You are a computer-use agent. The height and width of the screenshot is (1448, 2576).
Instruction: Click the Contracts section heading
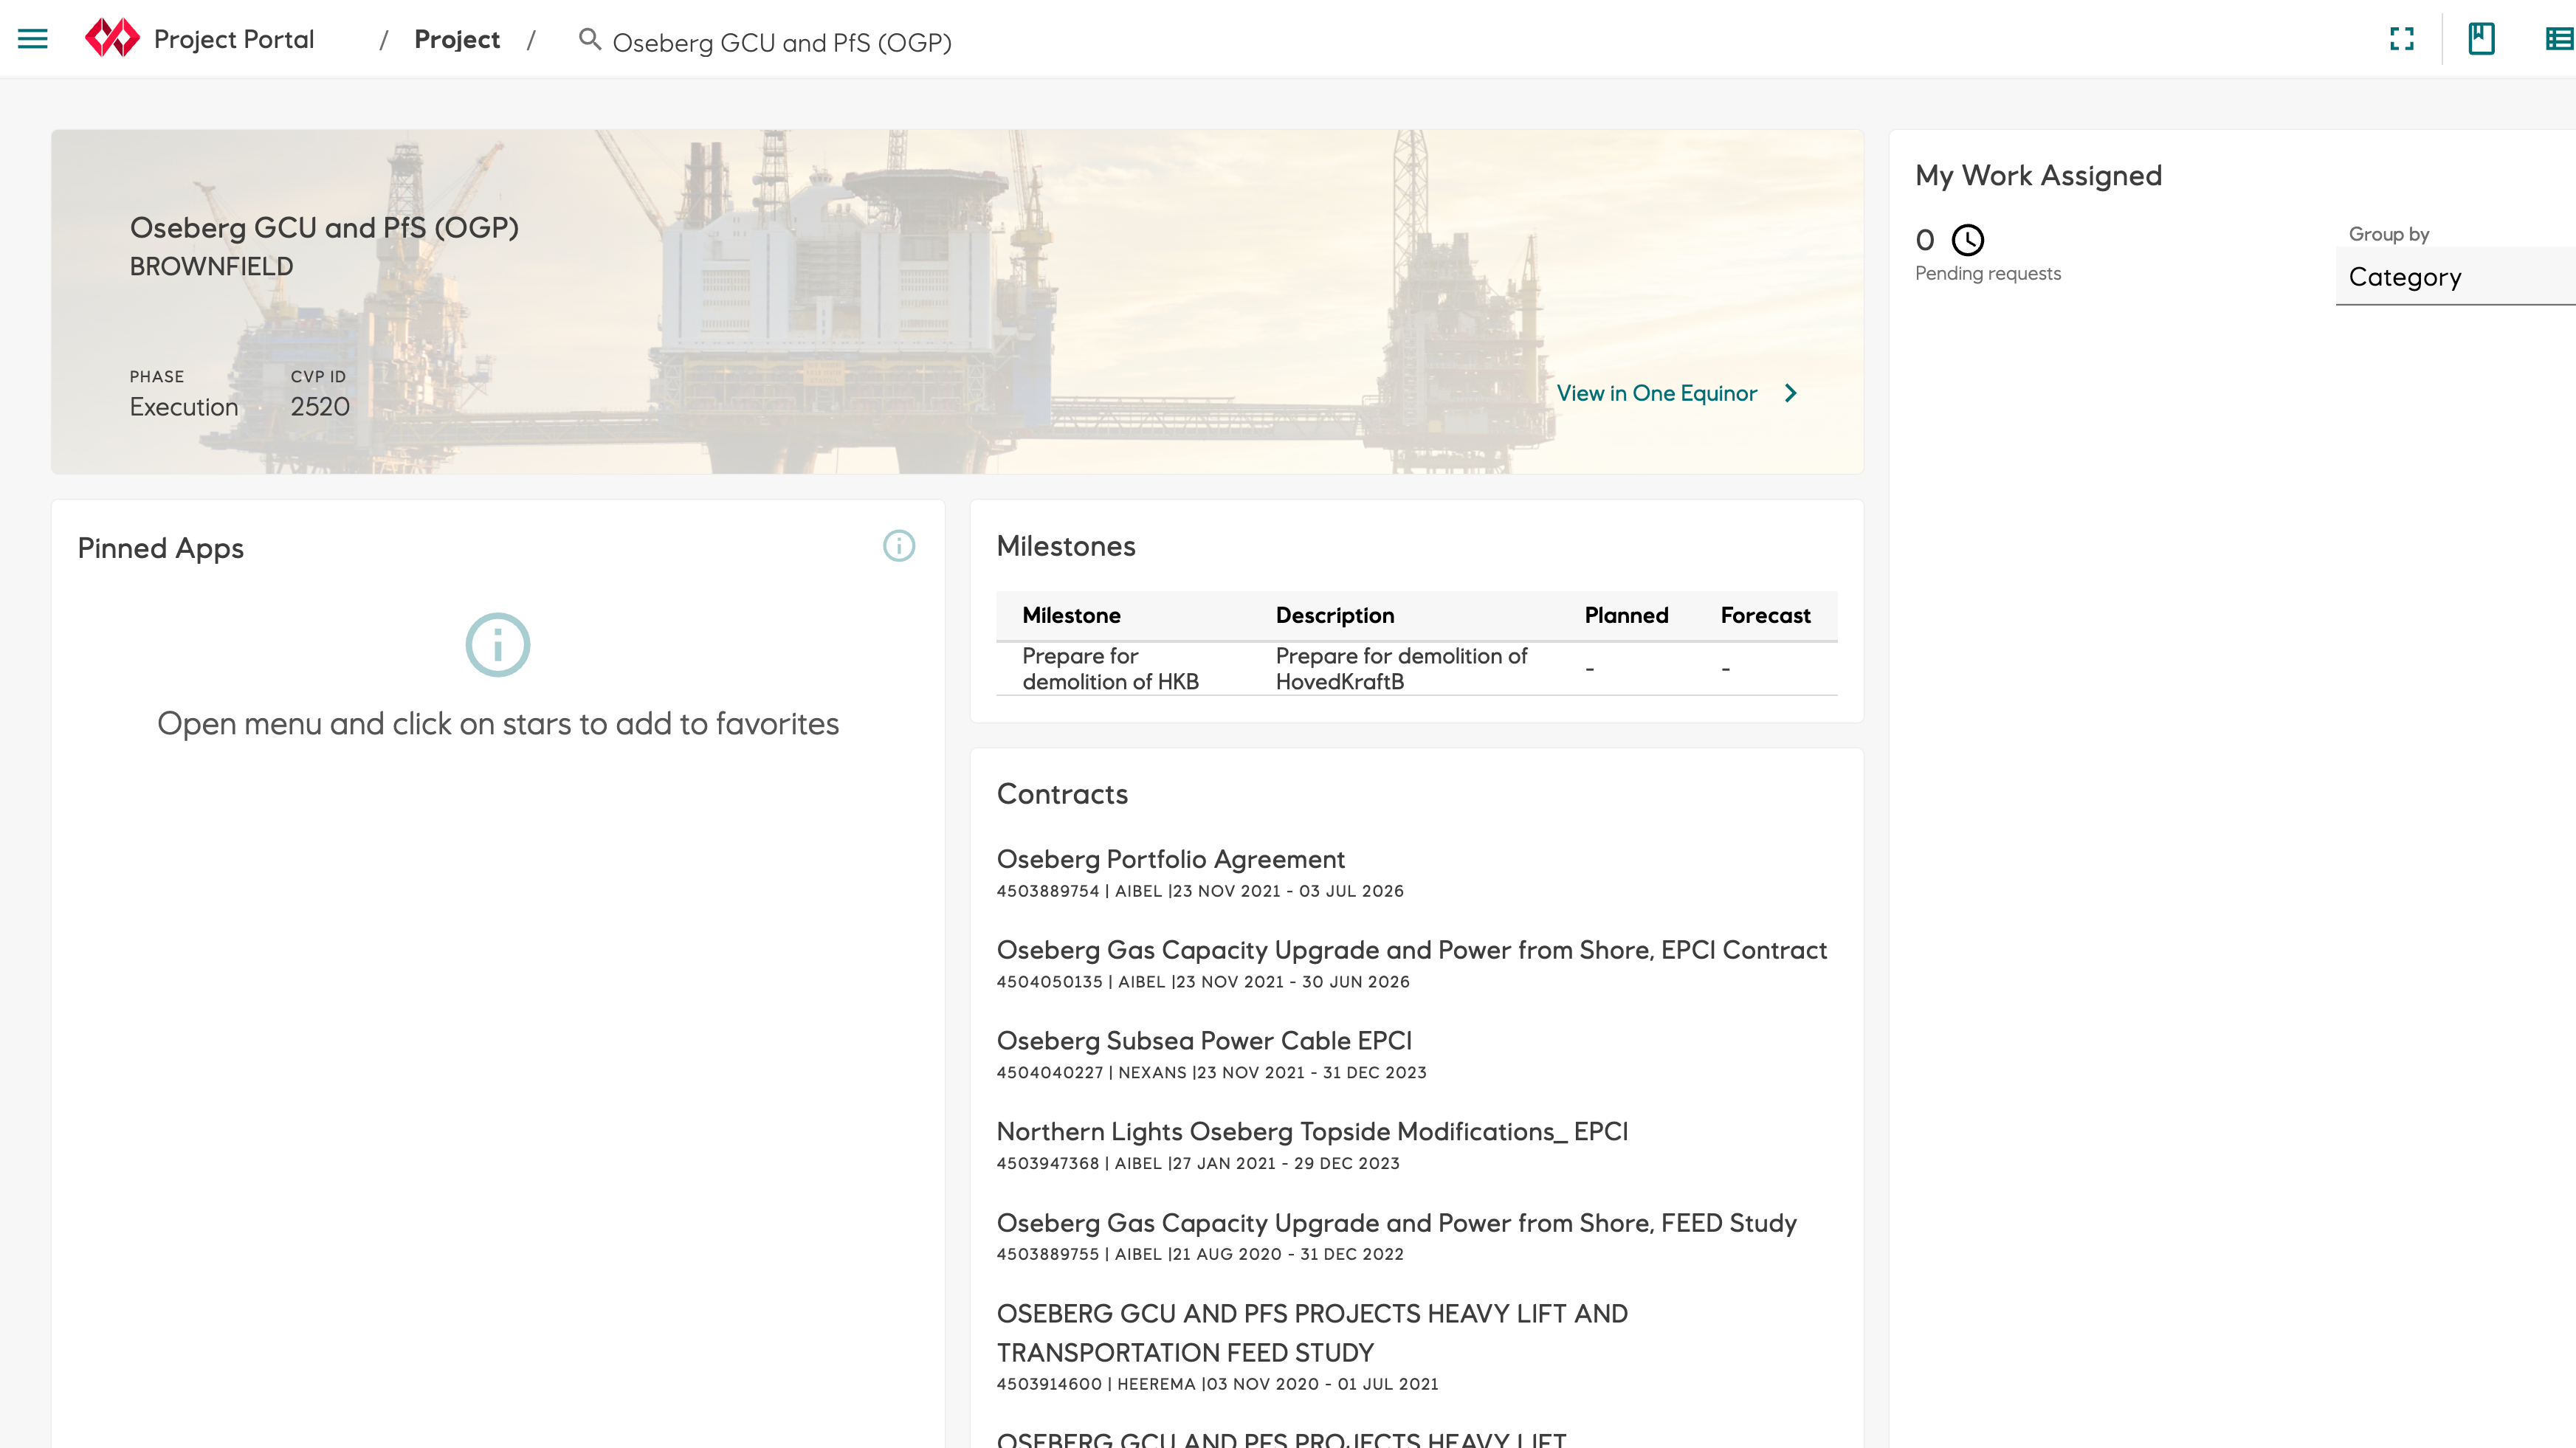1062,794
